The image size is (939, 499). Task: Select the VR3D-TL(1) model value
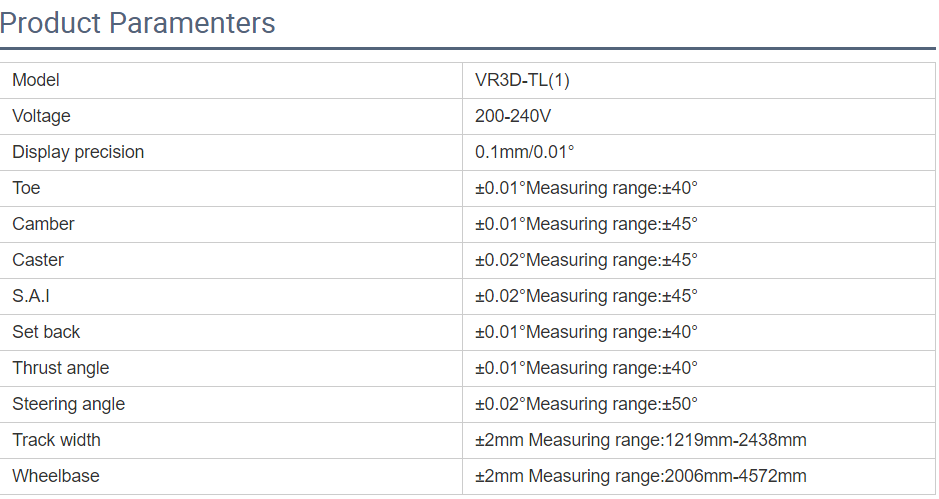click(x=522, y=80)
